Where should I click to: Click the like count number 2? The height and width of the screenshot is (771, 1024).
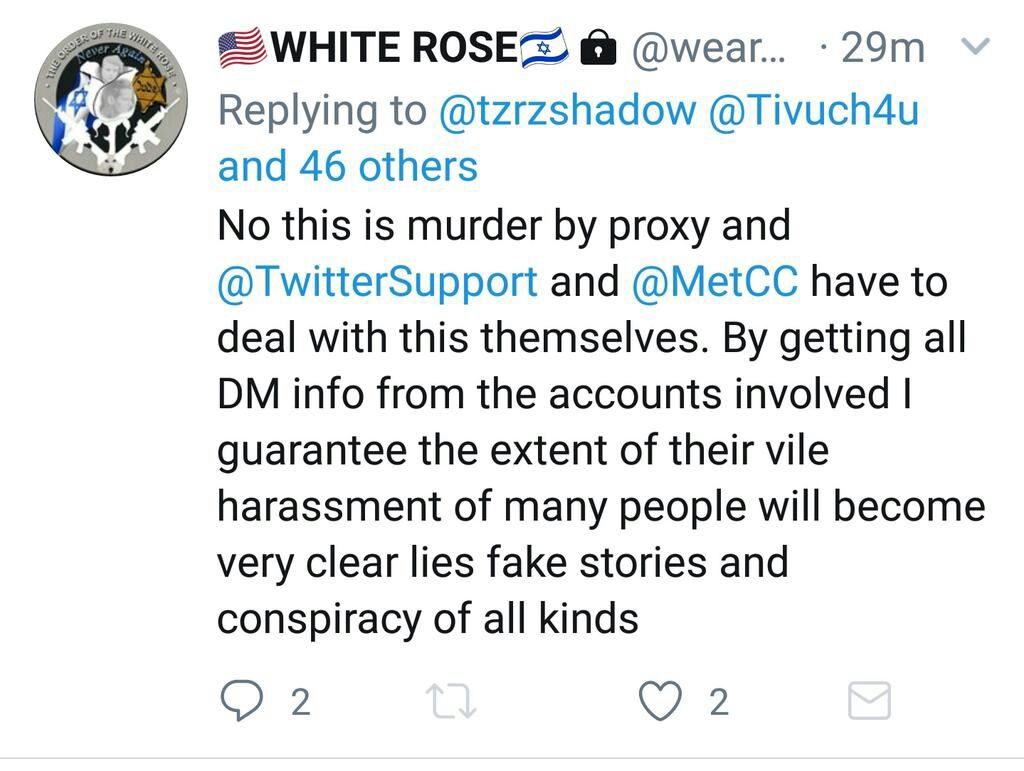(x=718, y=702)
